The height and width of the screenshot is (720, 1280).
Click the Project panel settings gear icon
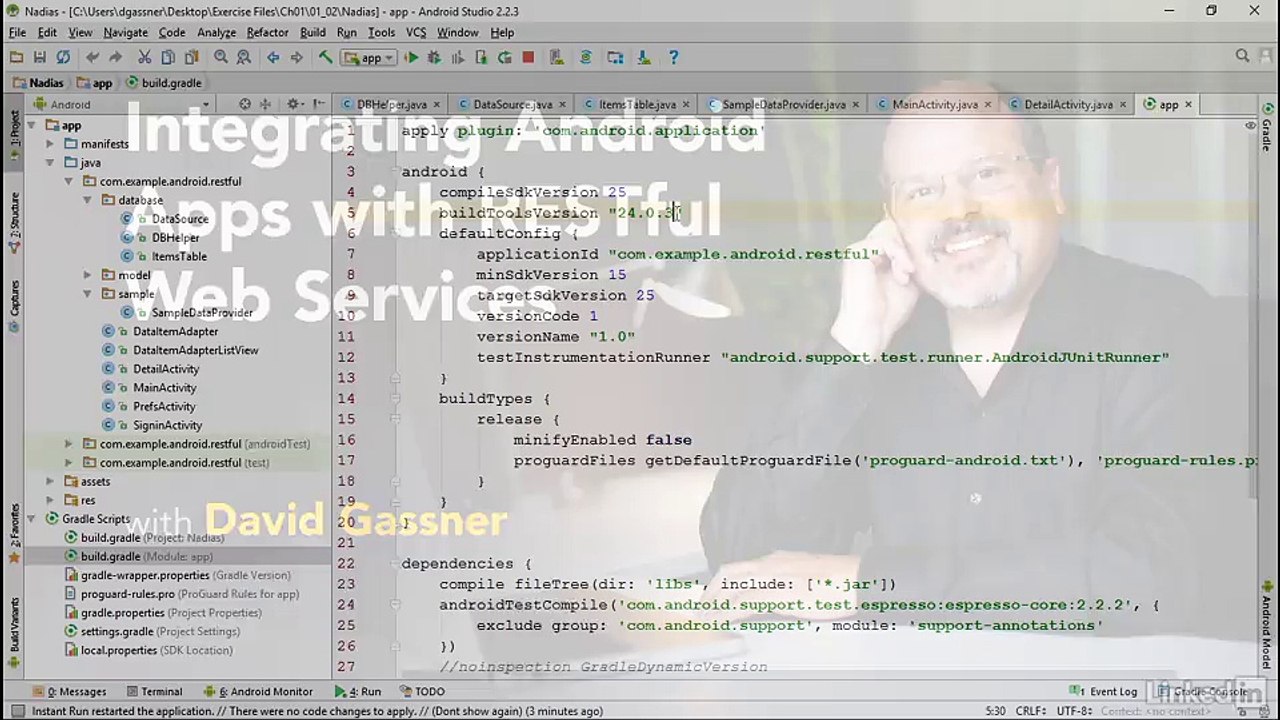294,104
